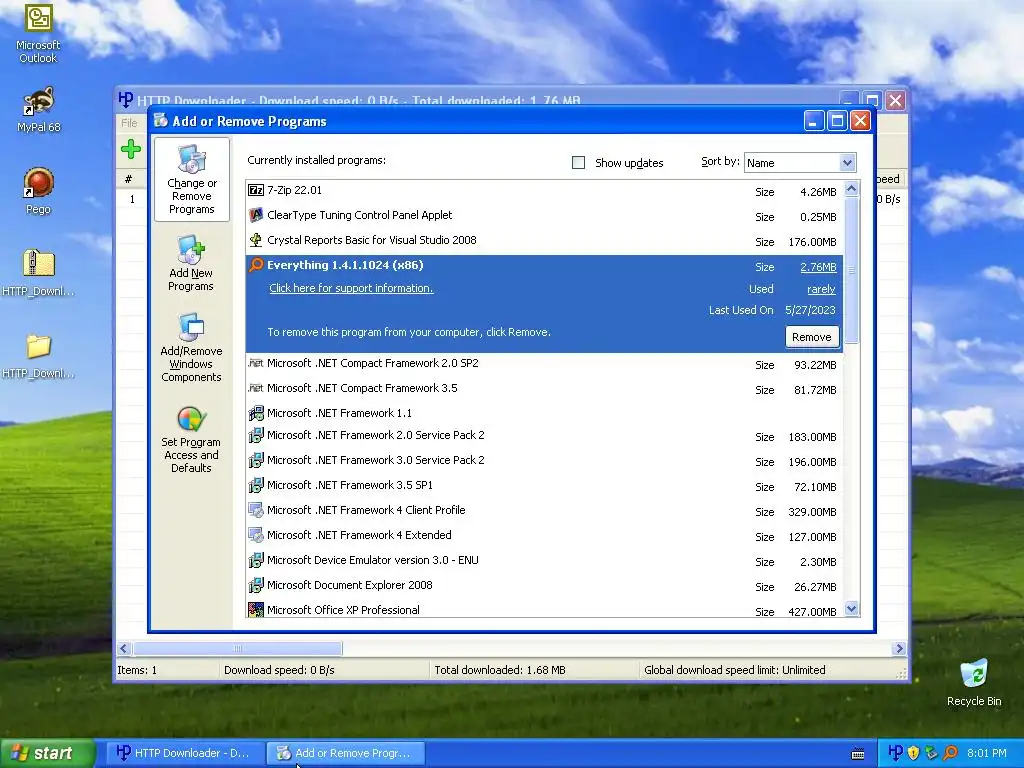Click Total downloaded: 1.68 MB status text

500,670
